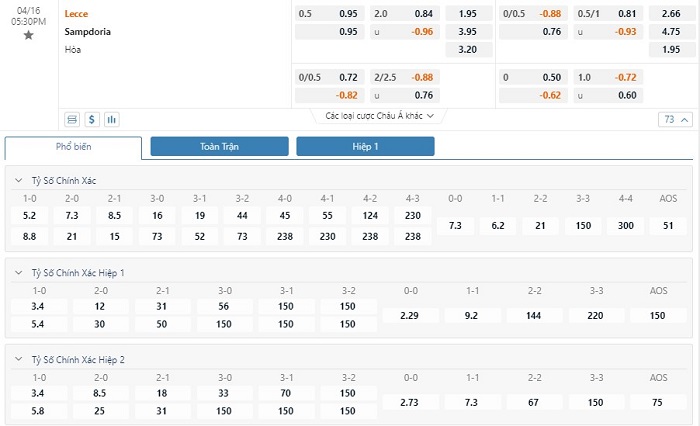Open the bar chart statistics icon
This screenshot has width=700, height=426.
[112, 119]
